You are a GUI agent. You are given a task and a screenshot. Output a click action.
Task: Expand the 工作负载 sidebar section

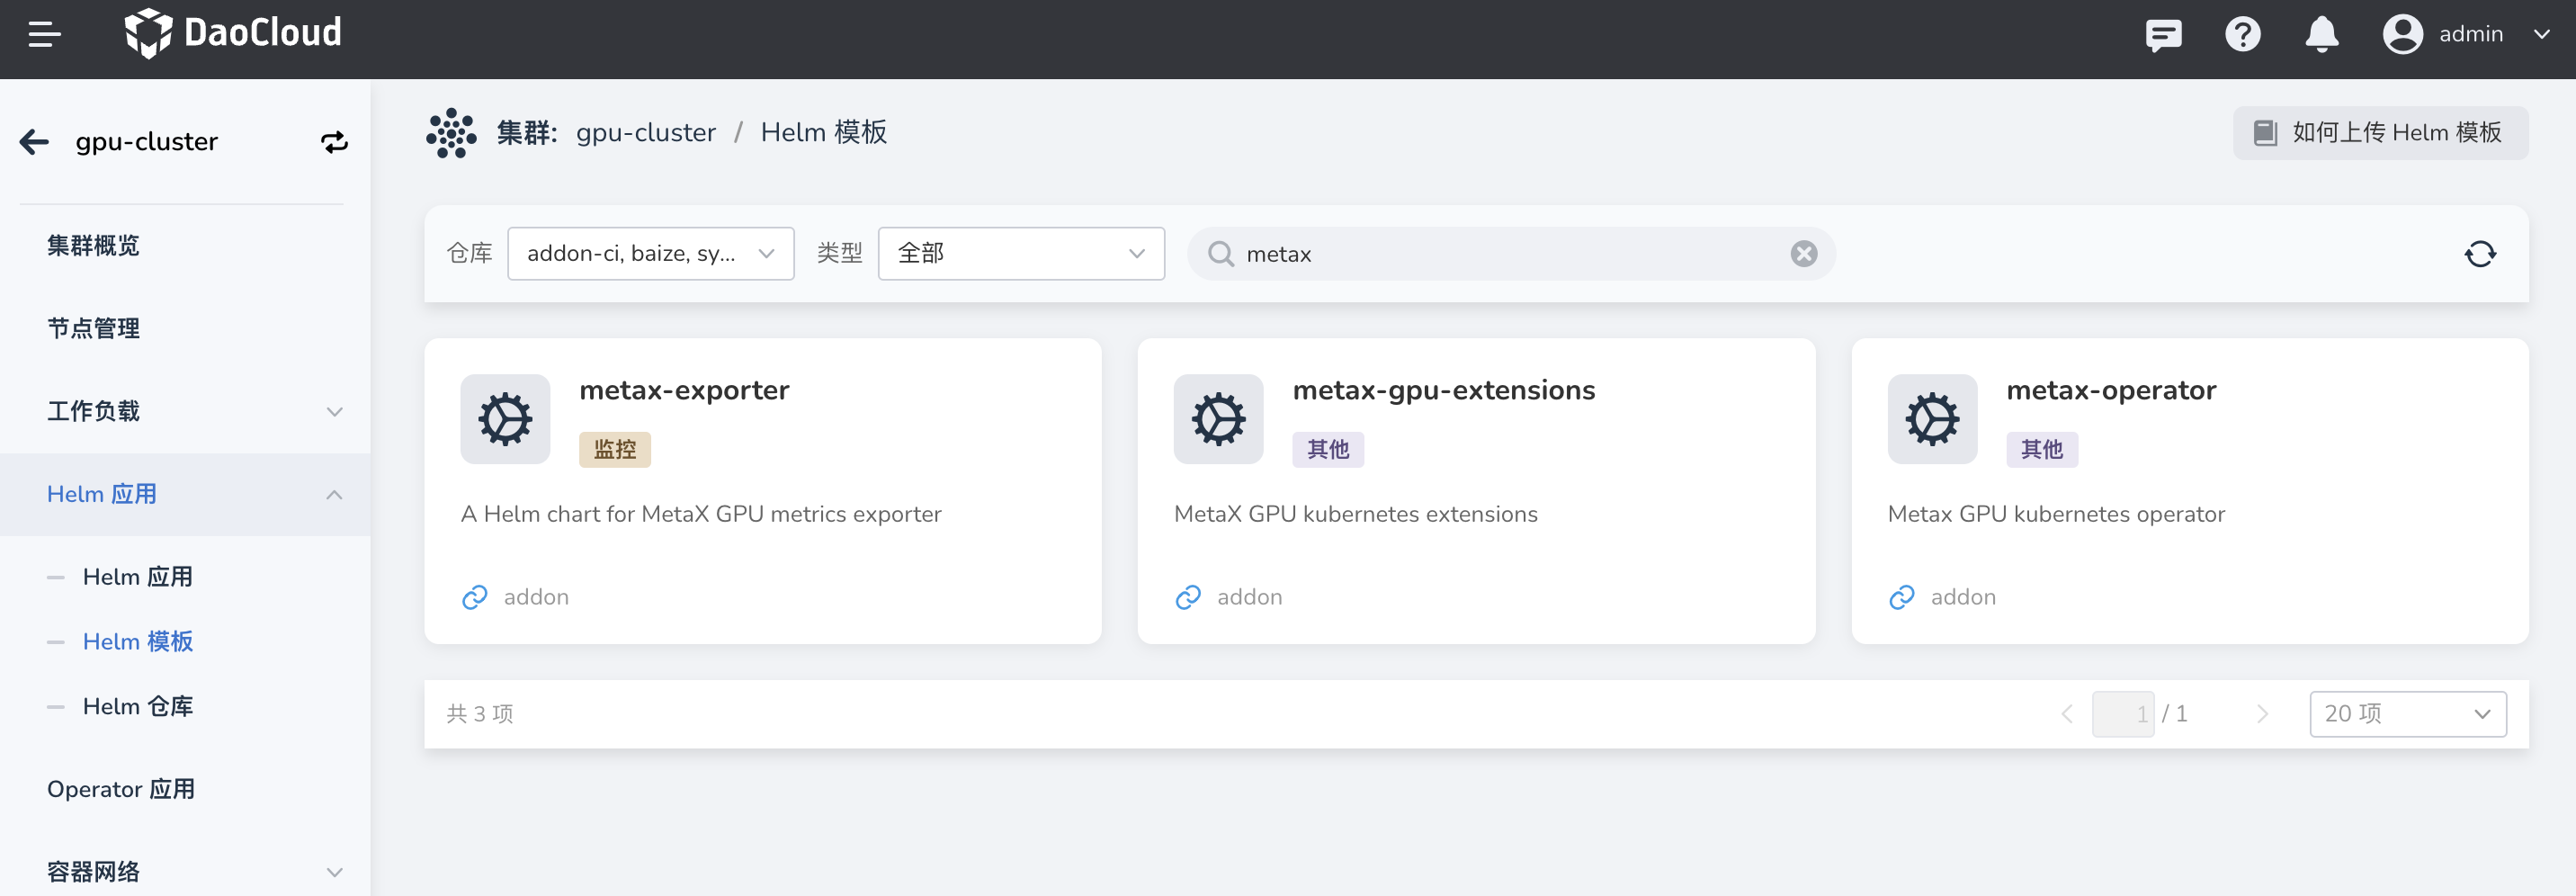coord(334,412)
